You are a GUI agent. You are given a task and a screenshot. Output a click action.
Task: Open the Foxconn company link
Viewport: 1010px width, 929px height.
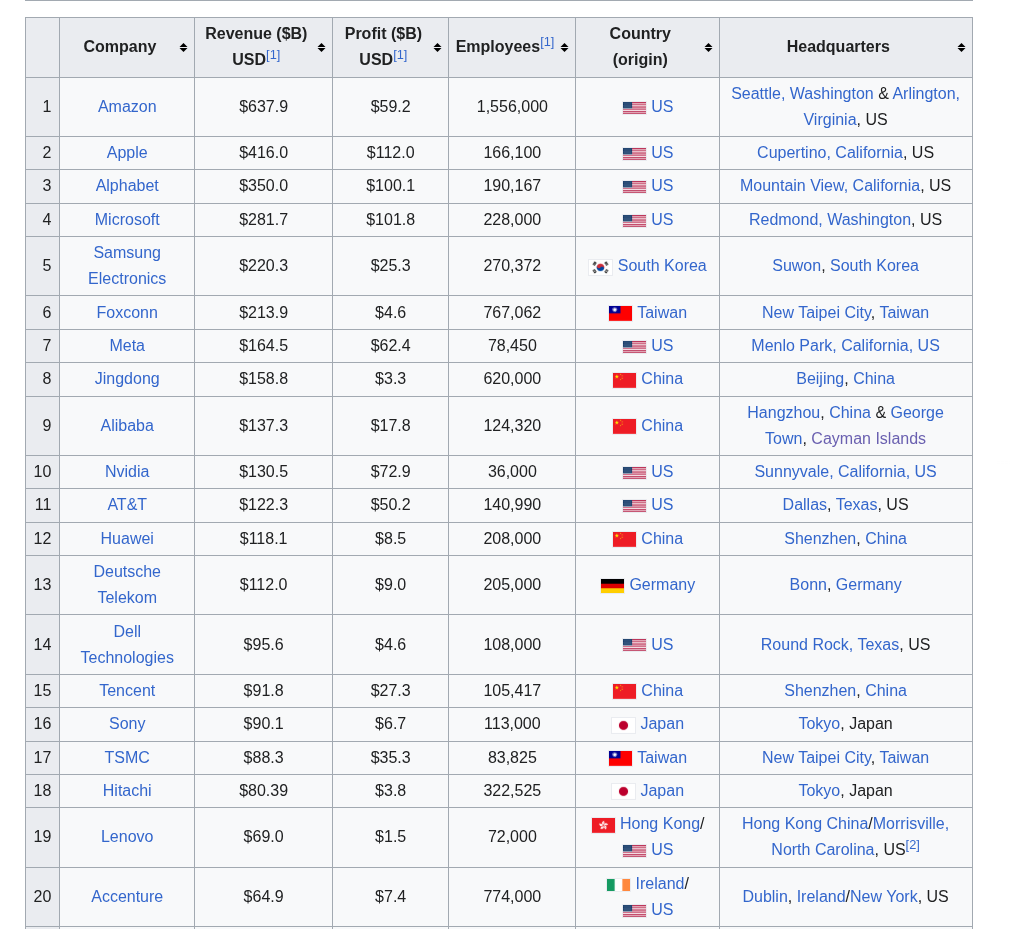point(127,312)
